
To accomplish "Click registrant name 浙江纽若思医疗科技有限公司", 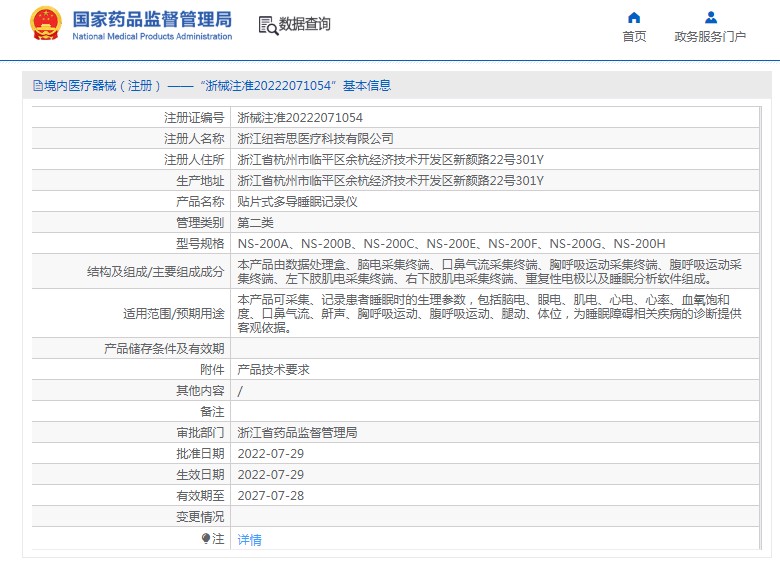I will click(315, 139).
